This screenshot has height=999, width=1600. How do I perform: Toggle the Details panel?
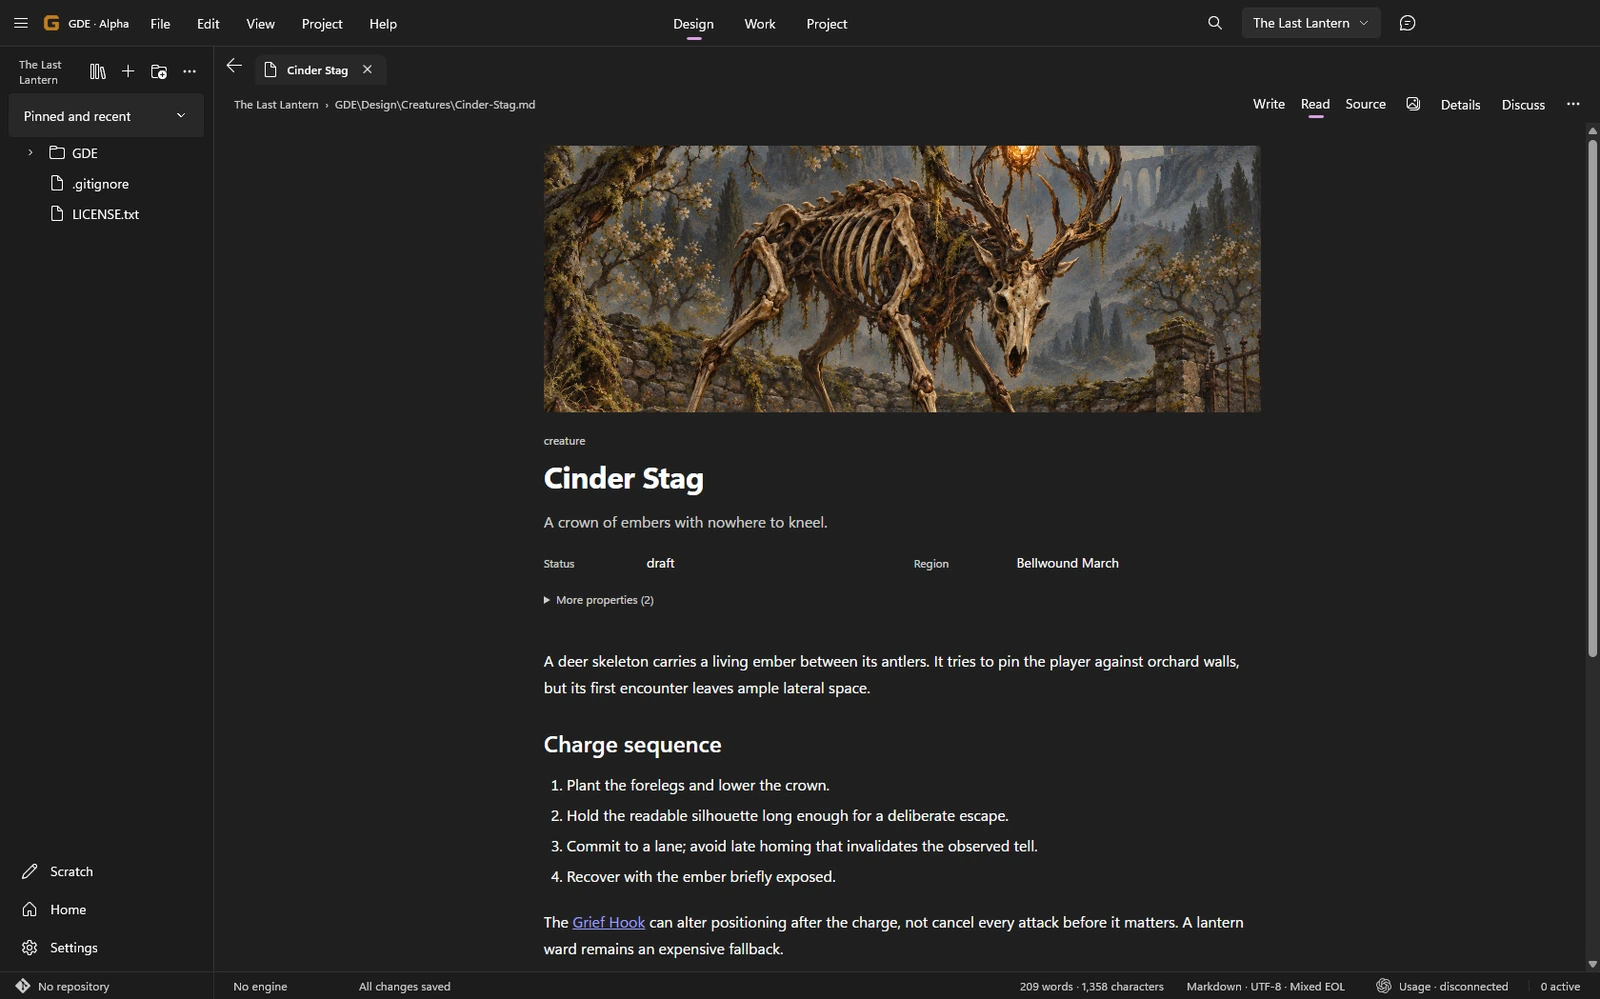(x=1460, y=105)
